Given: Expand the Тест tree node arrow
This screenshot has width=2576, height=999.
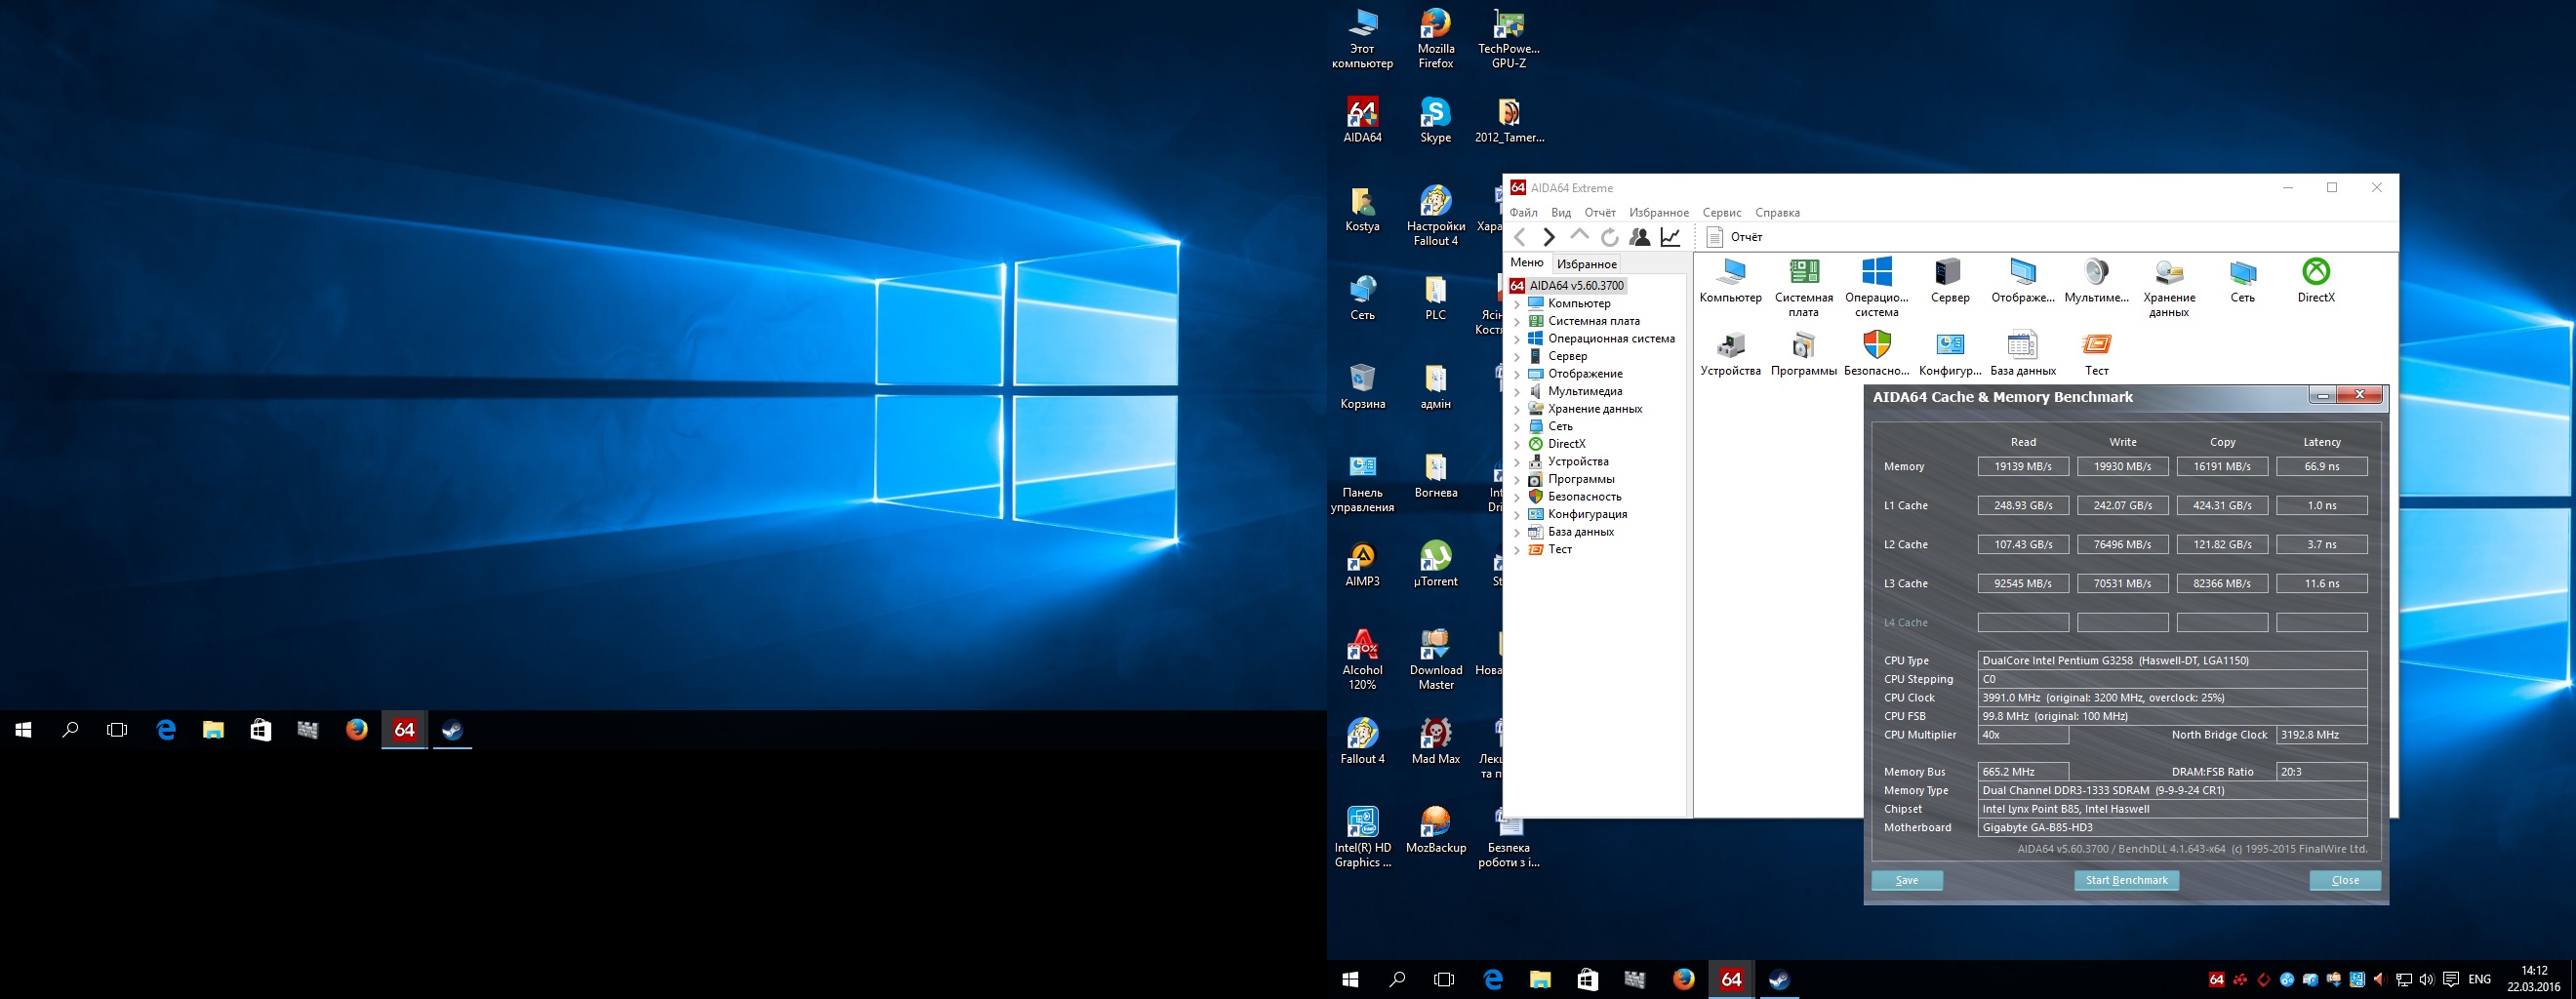Looking at the screenshot, I should 1517,550.
